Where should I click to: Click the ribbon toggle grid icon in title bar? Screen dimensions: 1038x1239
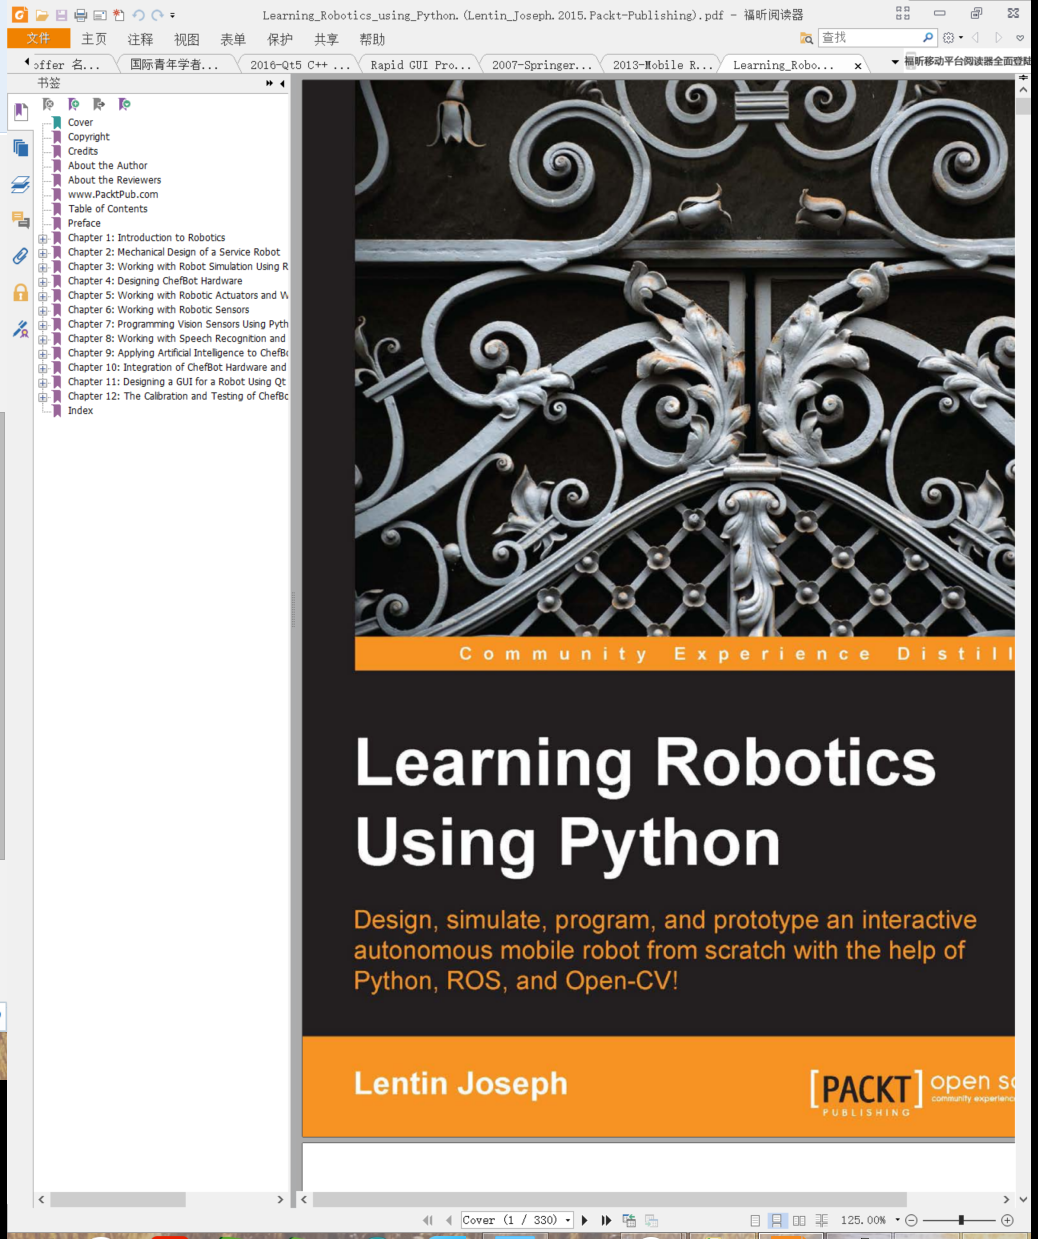[903, 13]
